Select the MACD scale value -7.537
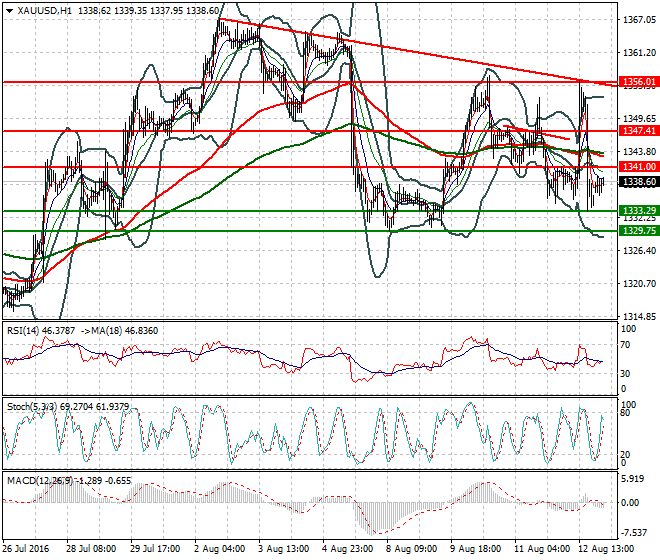660x560 pixels. (634, 533)
